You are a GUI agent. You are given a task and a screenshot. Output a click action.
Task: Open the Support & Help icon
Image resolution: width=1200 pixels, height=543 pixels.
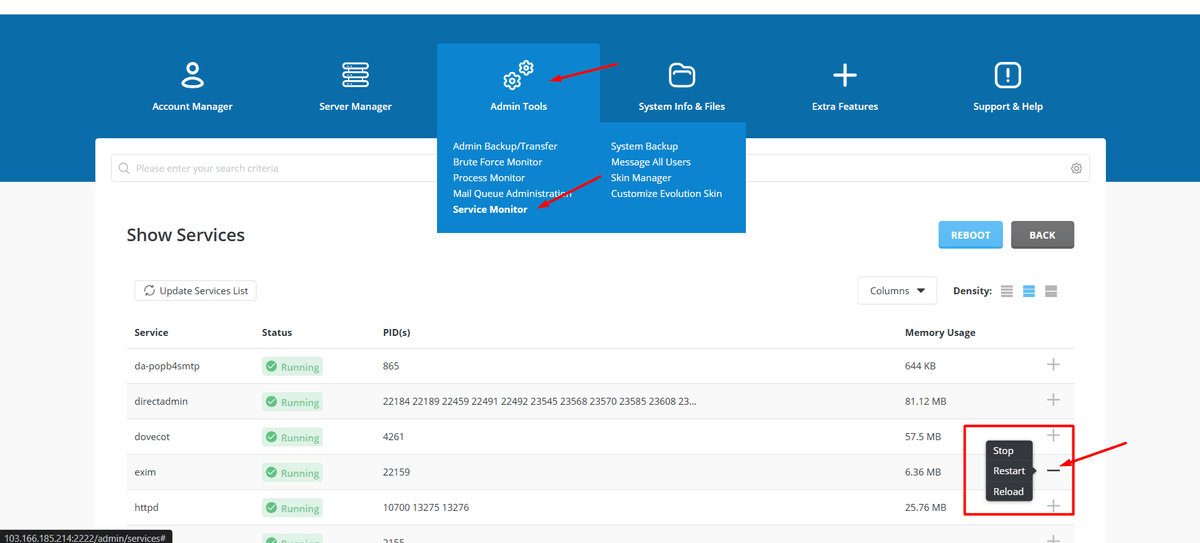(1007, 75)
